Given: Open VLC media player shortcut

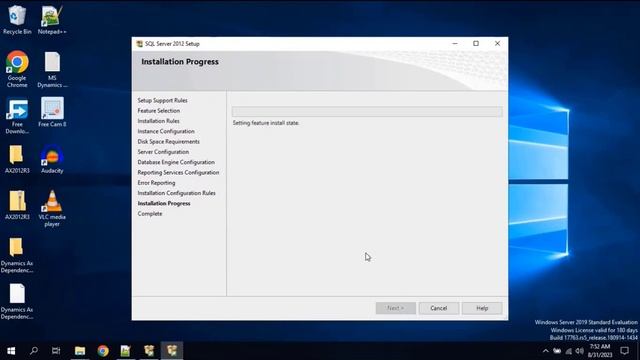Looking at the screenshot, I should point(52,208).
